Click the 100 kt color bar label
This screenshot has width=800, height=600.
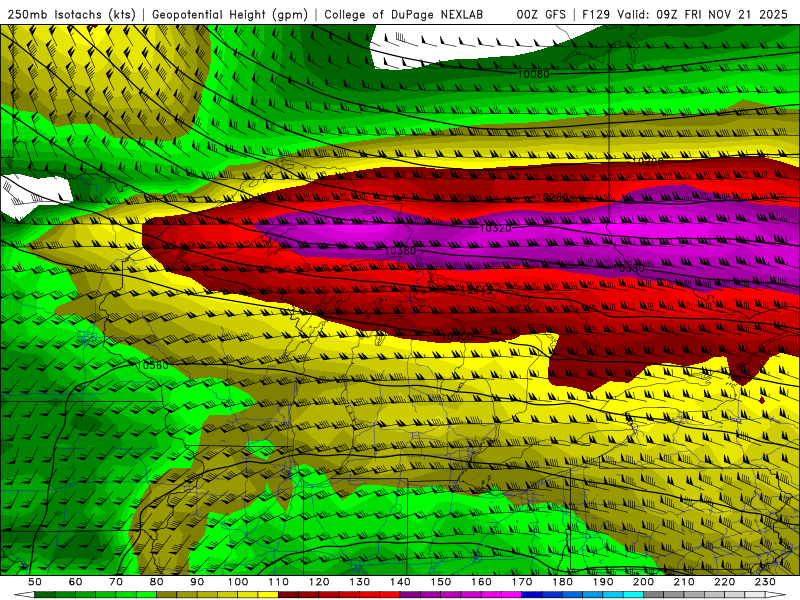tap(238, 582)
